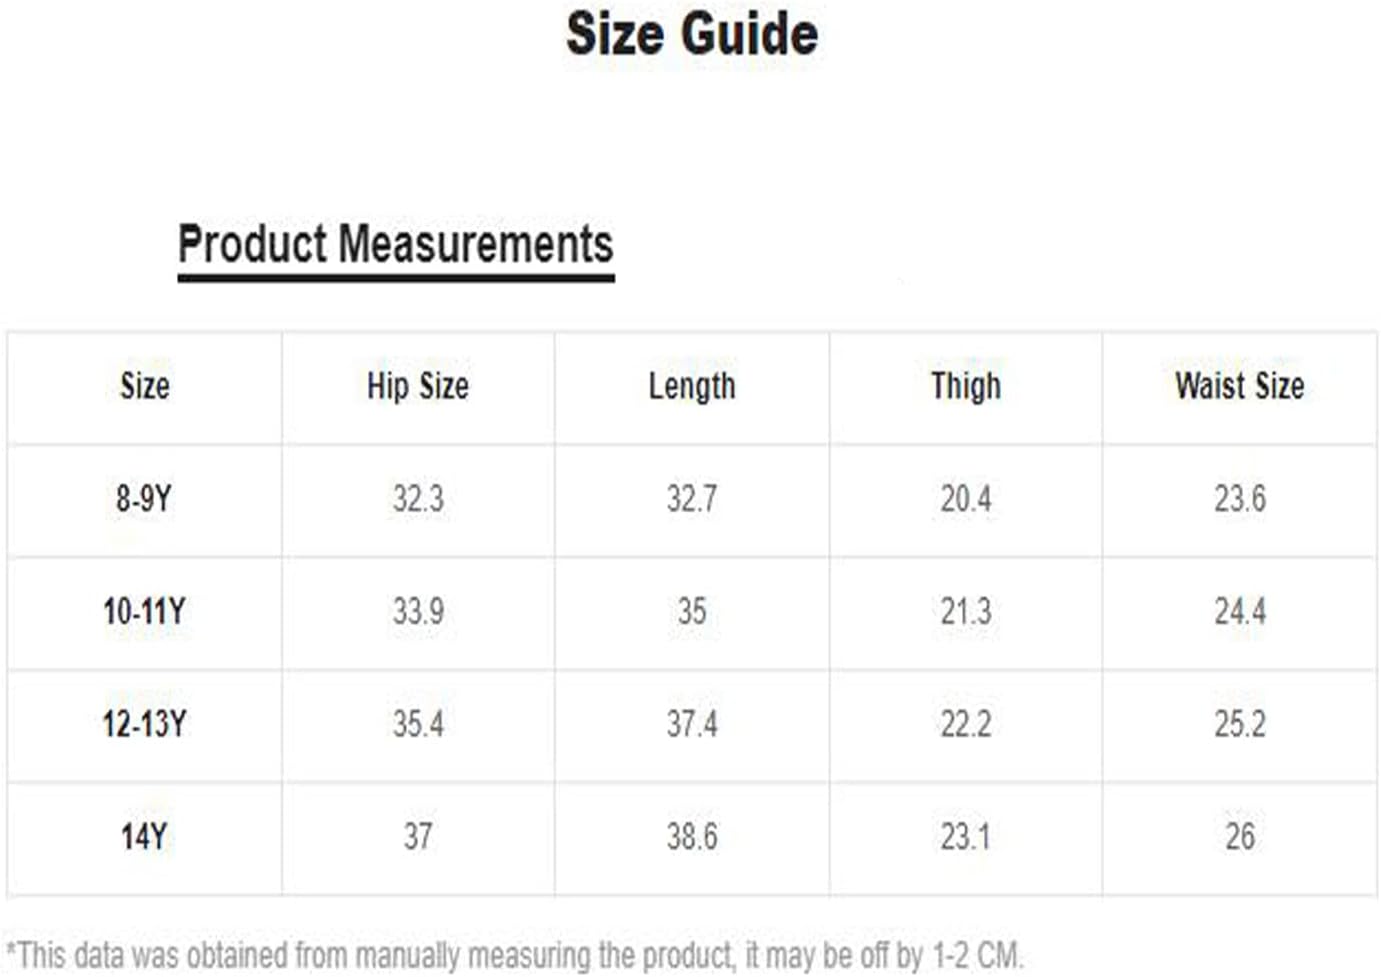1381x977 pixels.
Task: Click hip size value 37
Action: [418, 837]
